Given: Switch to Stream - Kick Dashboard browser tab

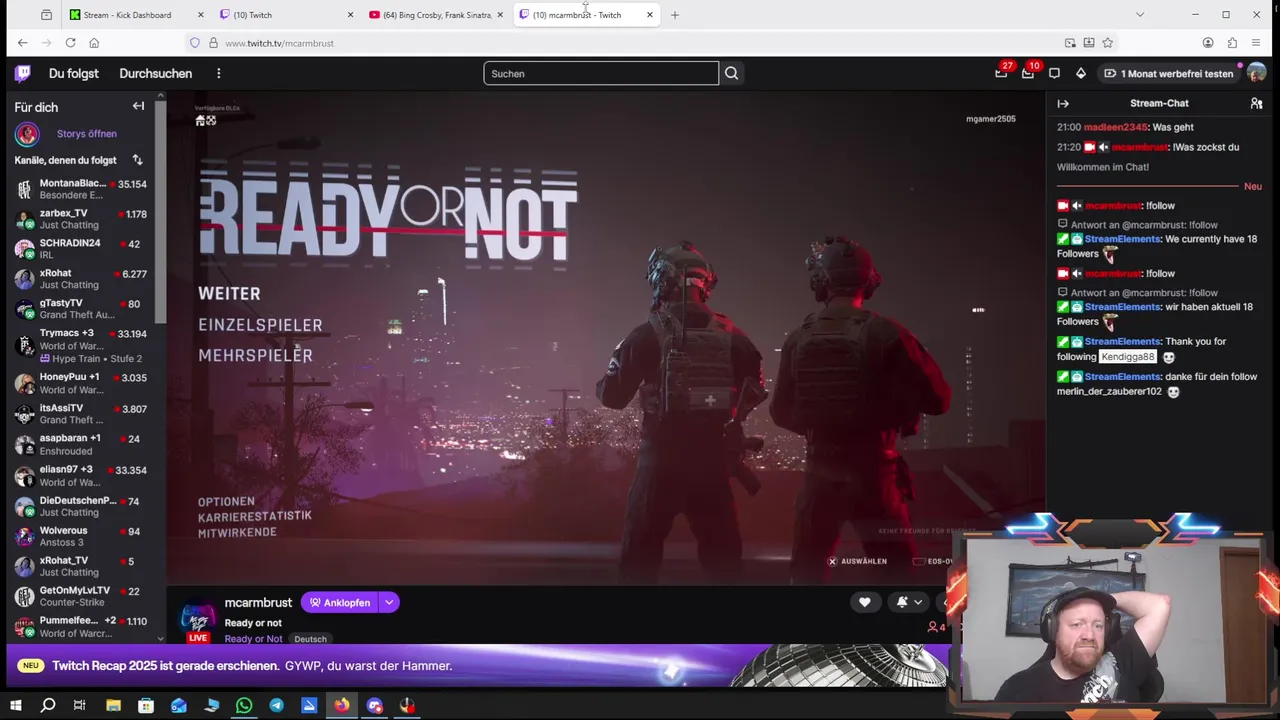Looking at the screenshot, I should tap(136, 15).
